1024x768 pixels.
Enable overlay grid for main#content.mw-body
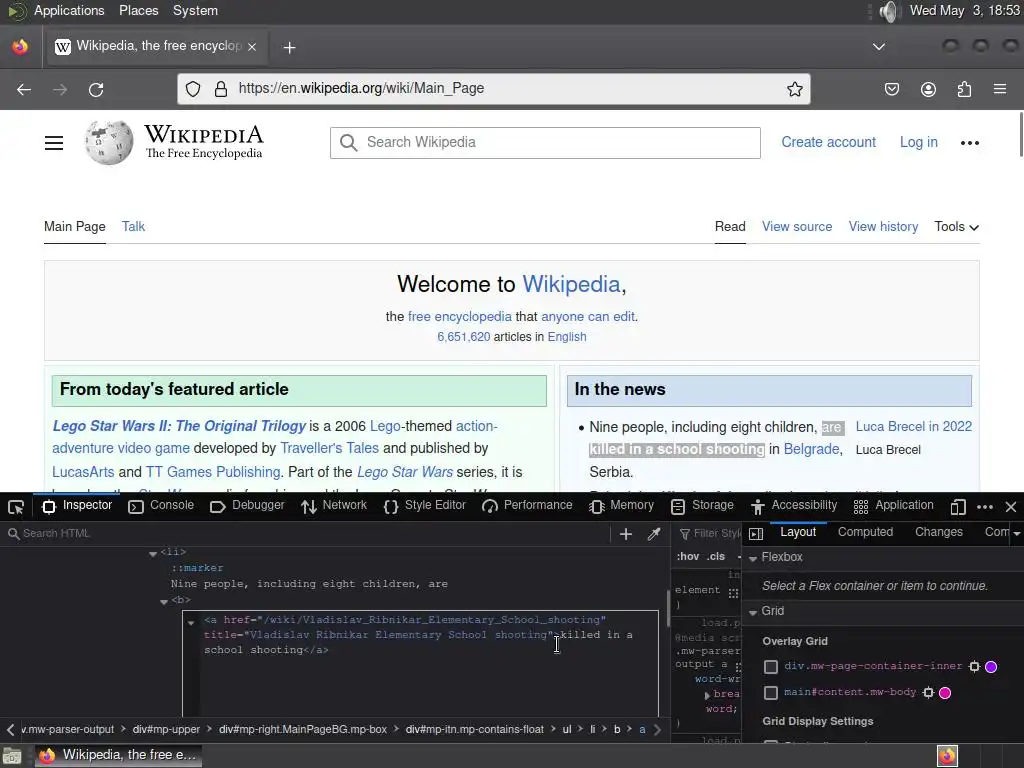tap(771, 693)
